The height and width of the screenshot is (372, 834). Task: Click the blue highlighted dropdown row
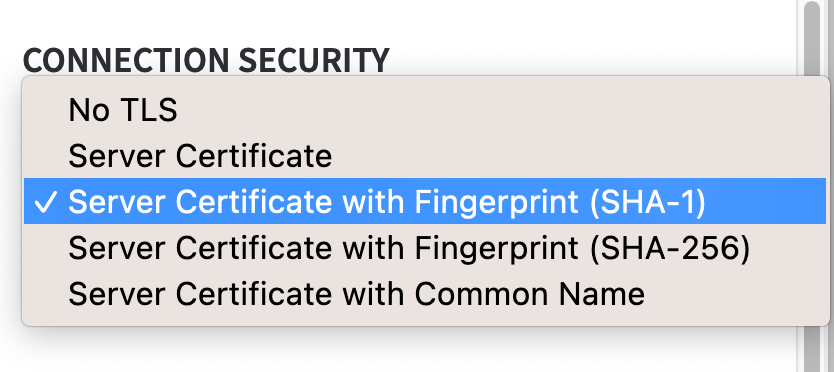[x=425, y=201]
